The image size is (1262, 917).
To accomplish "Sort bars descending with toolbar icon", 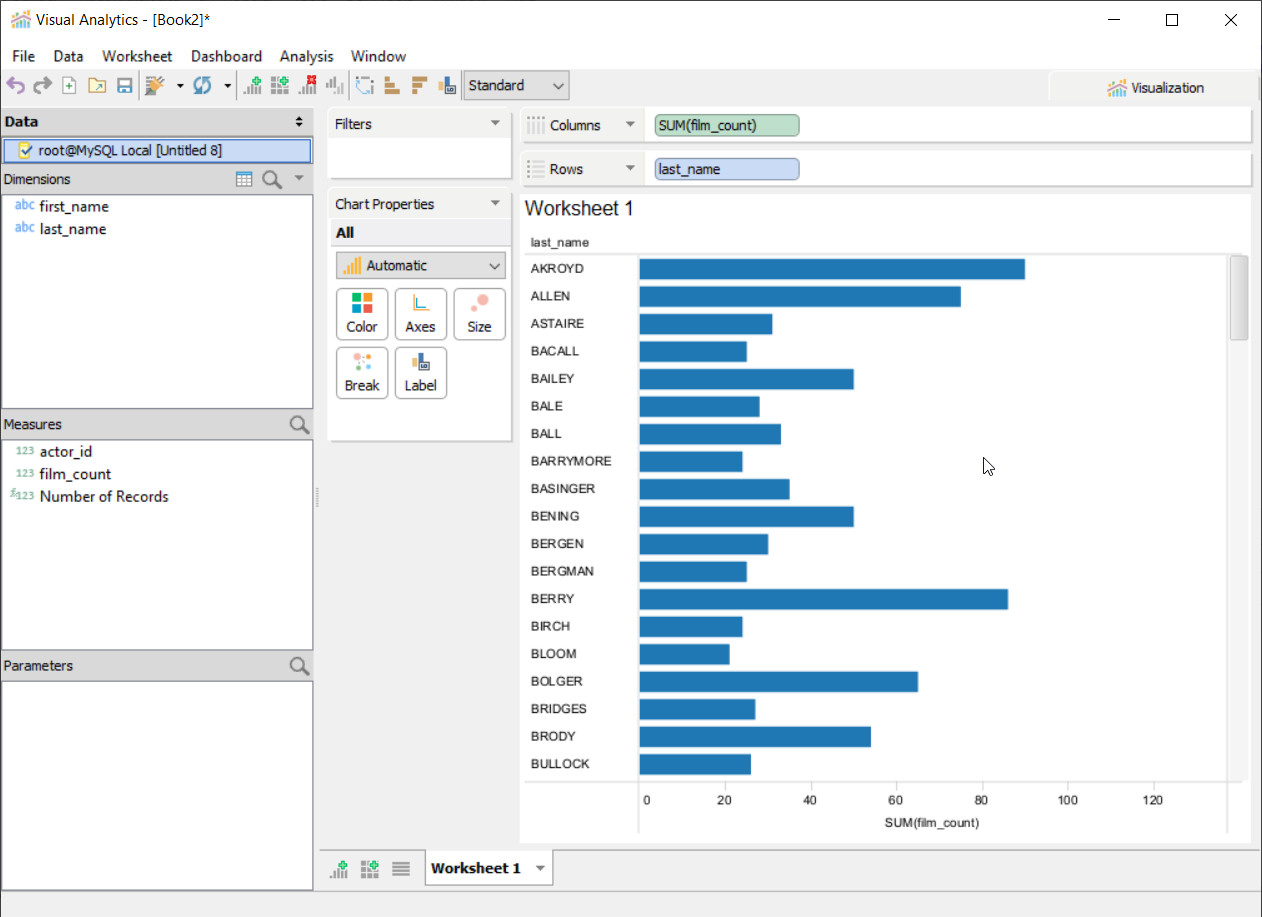I will 420,86.
